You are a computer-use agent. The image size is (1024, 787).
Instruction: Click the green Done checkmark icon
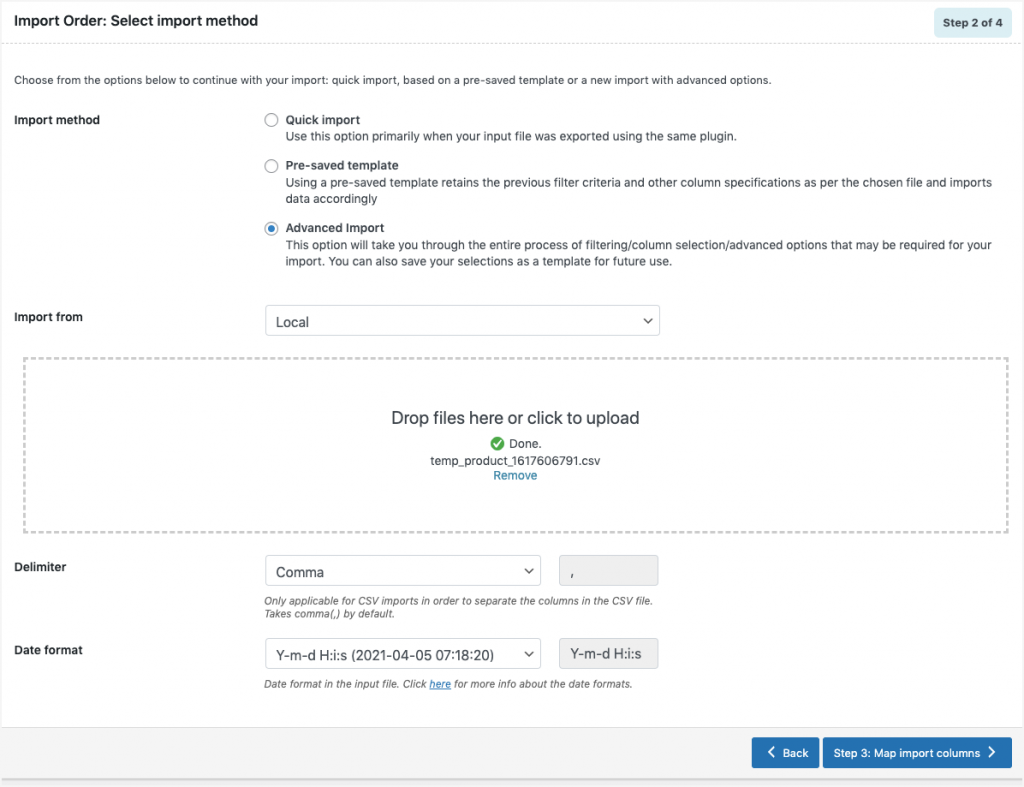coord(497,443)
